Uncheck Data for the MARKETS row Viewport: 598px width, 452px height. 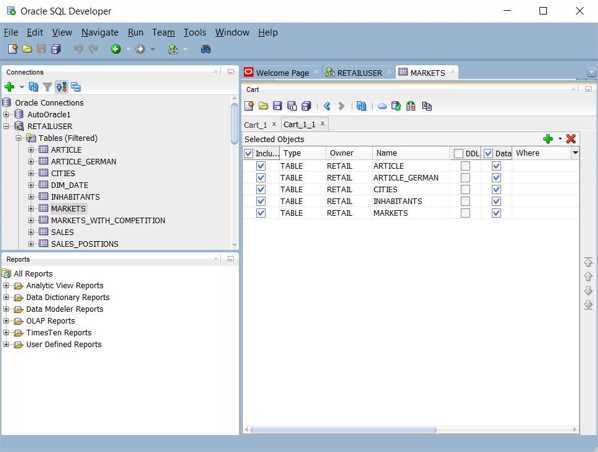496,213
